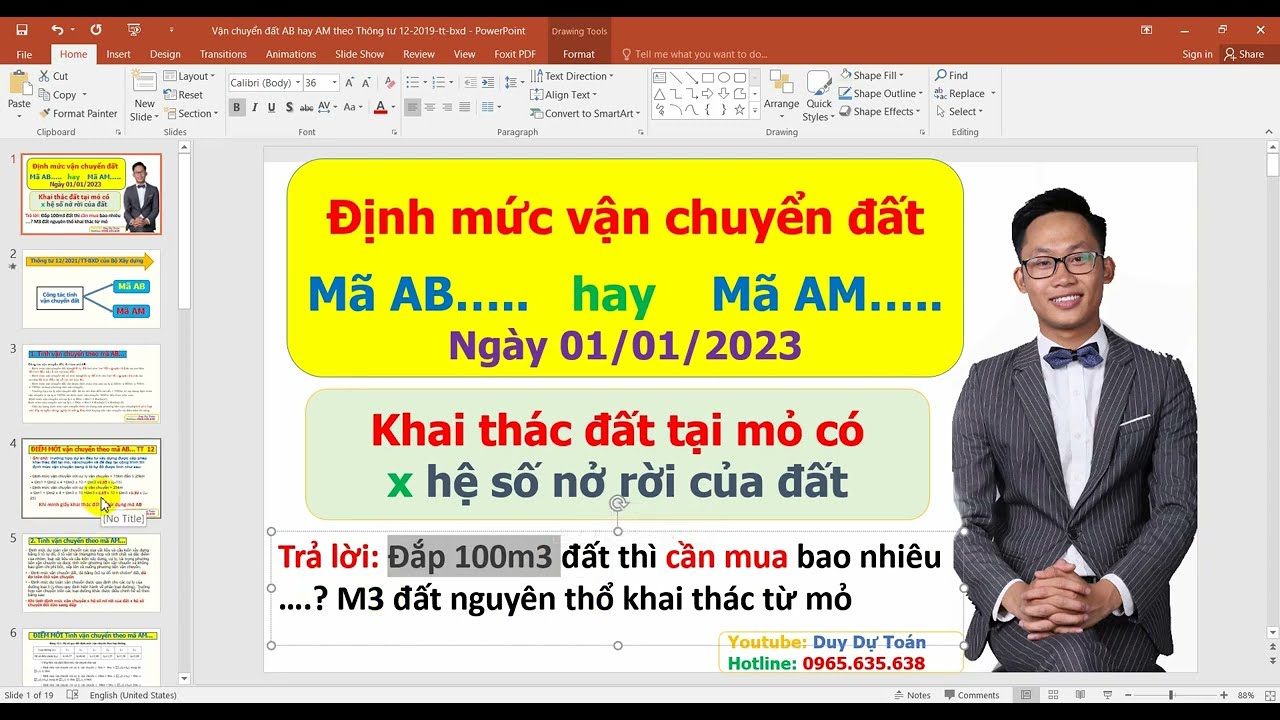The image size is (1280, 720).
Task: Toggle bold formatting
Action: [237, 107]
